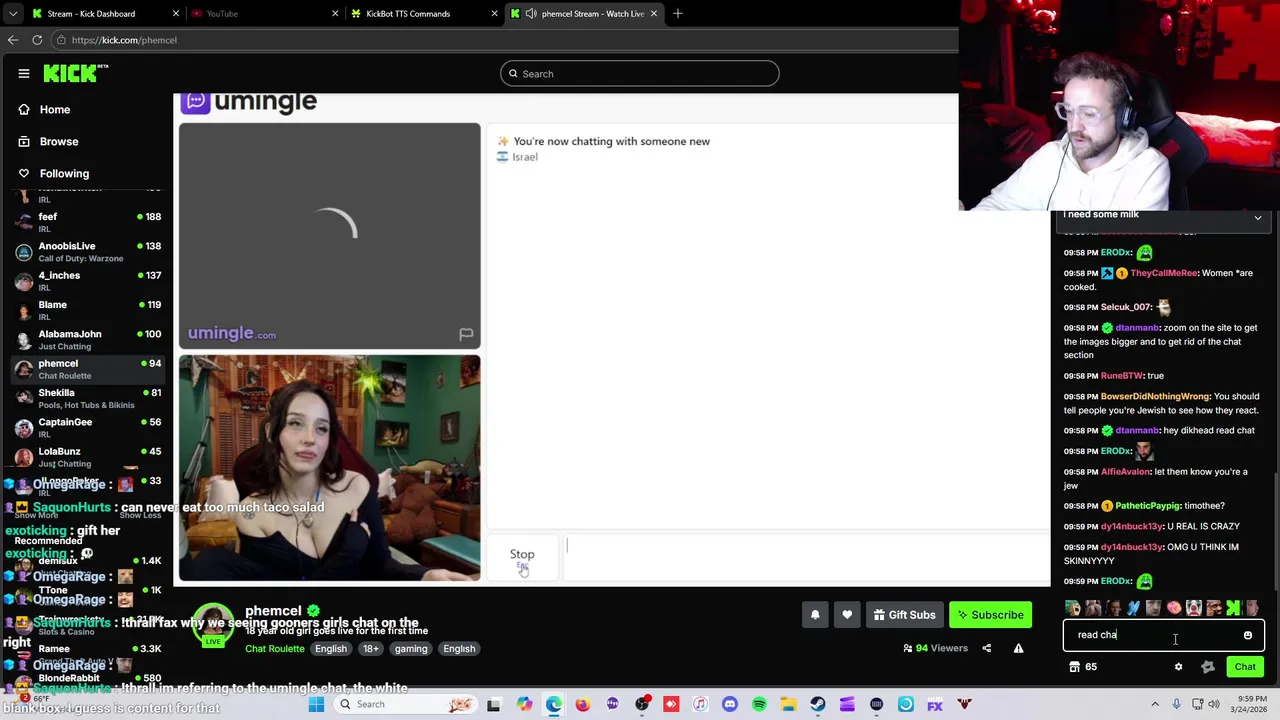Open Microsoft Edge from the taskbar
This screenshot has width=1280, height=720.
[553, 704]
